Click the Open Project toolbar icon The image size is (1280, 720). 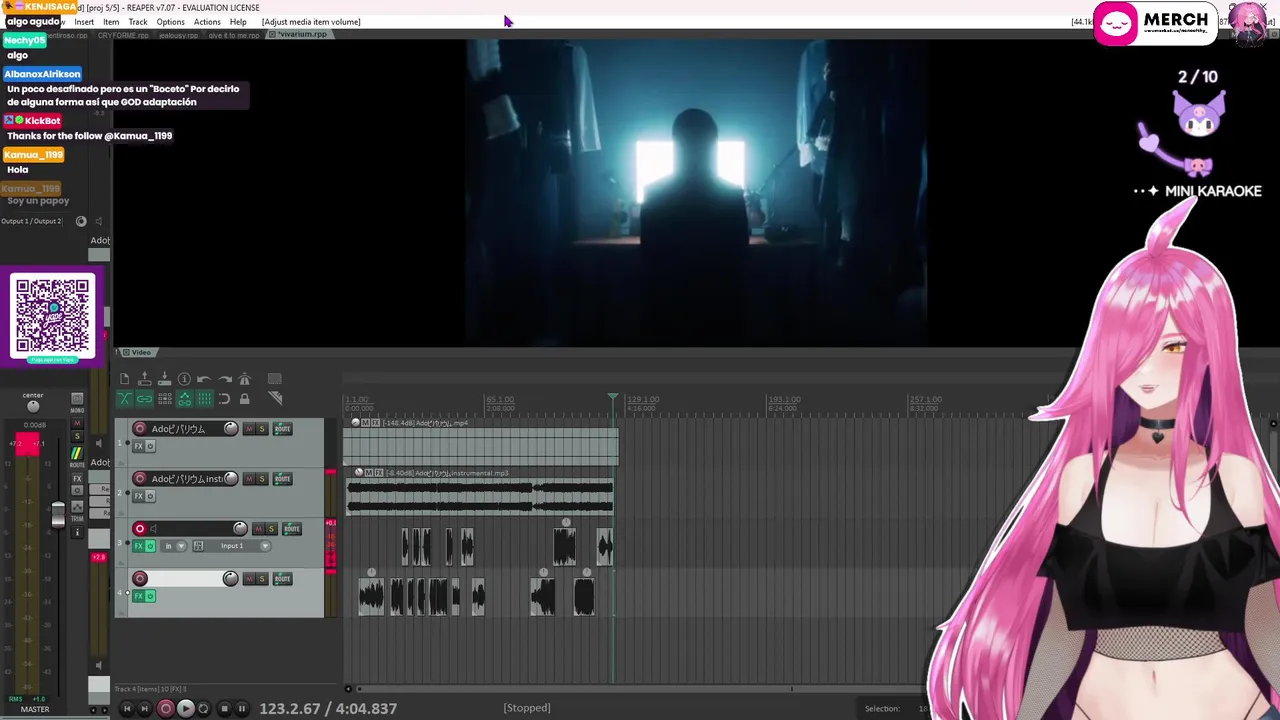click(x=144, y=379)
